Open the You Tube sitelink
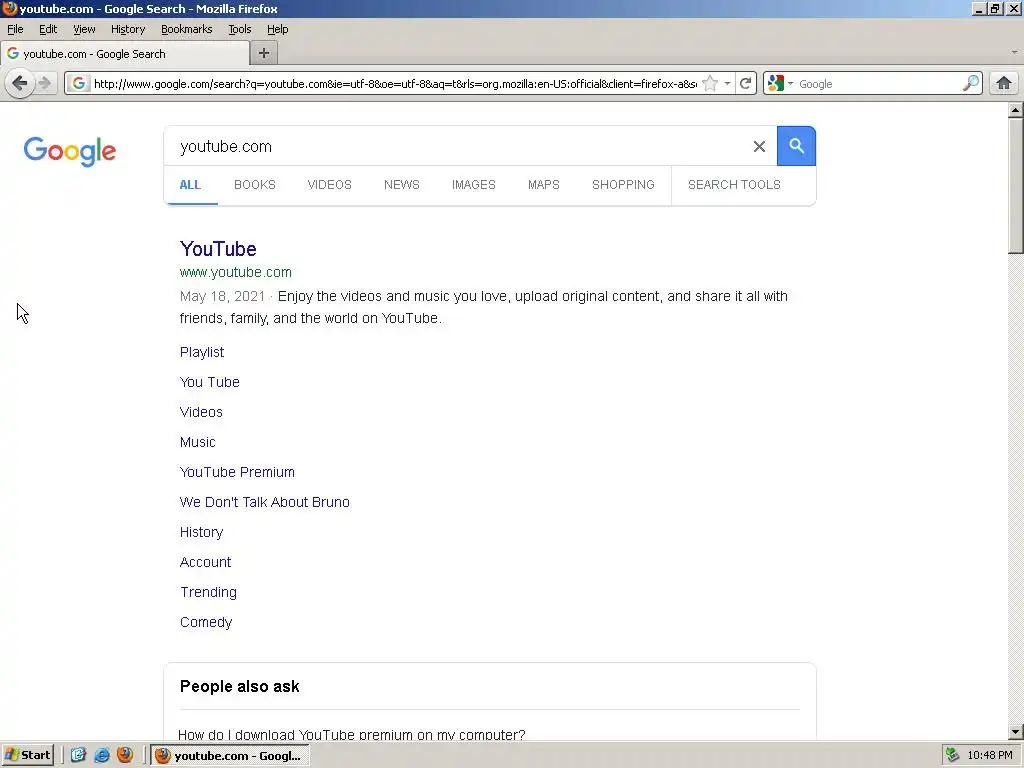 tap(210, 382)
